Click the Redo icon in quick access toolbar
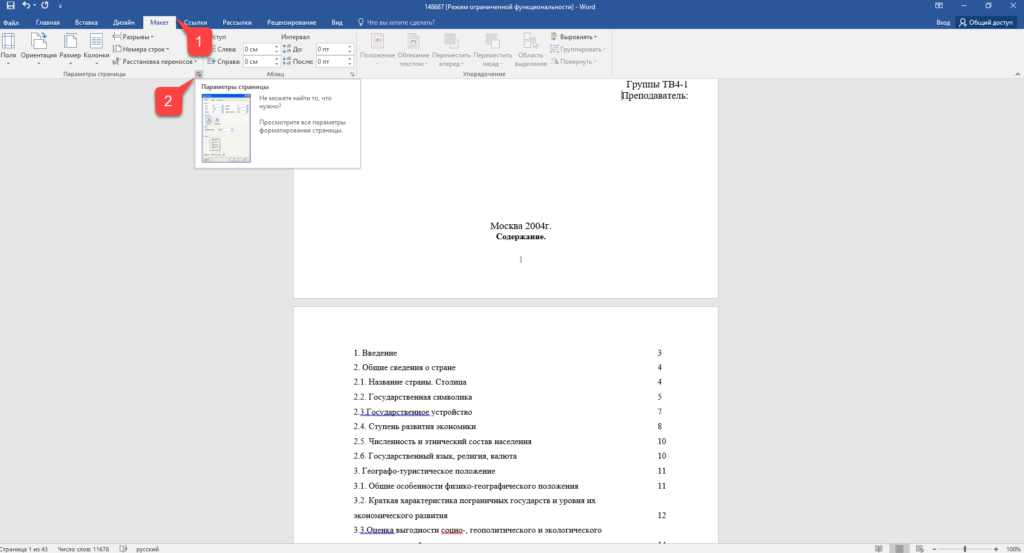1024x553 pixels. tap(45, 6)
